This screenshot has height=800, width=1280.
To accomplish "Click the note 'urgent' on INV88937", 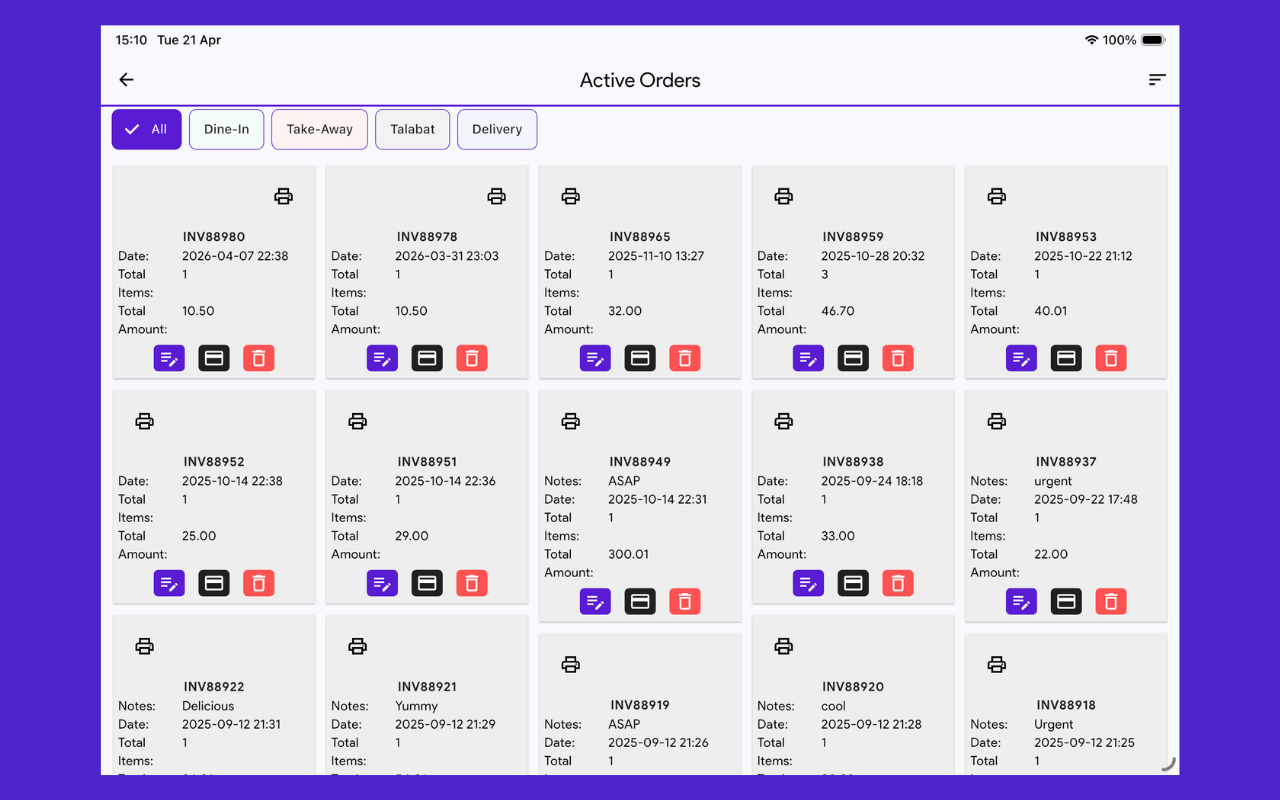I will pyautogui.click(x=1053, y=481).
